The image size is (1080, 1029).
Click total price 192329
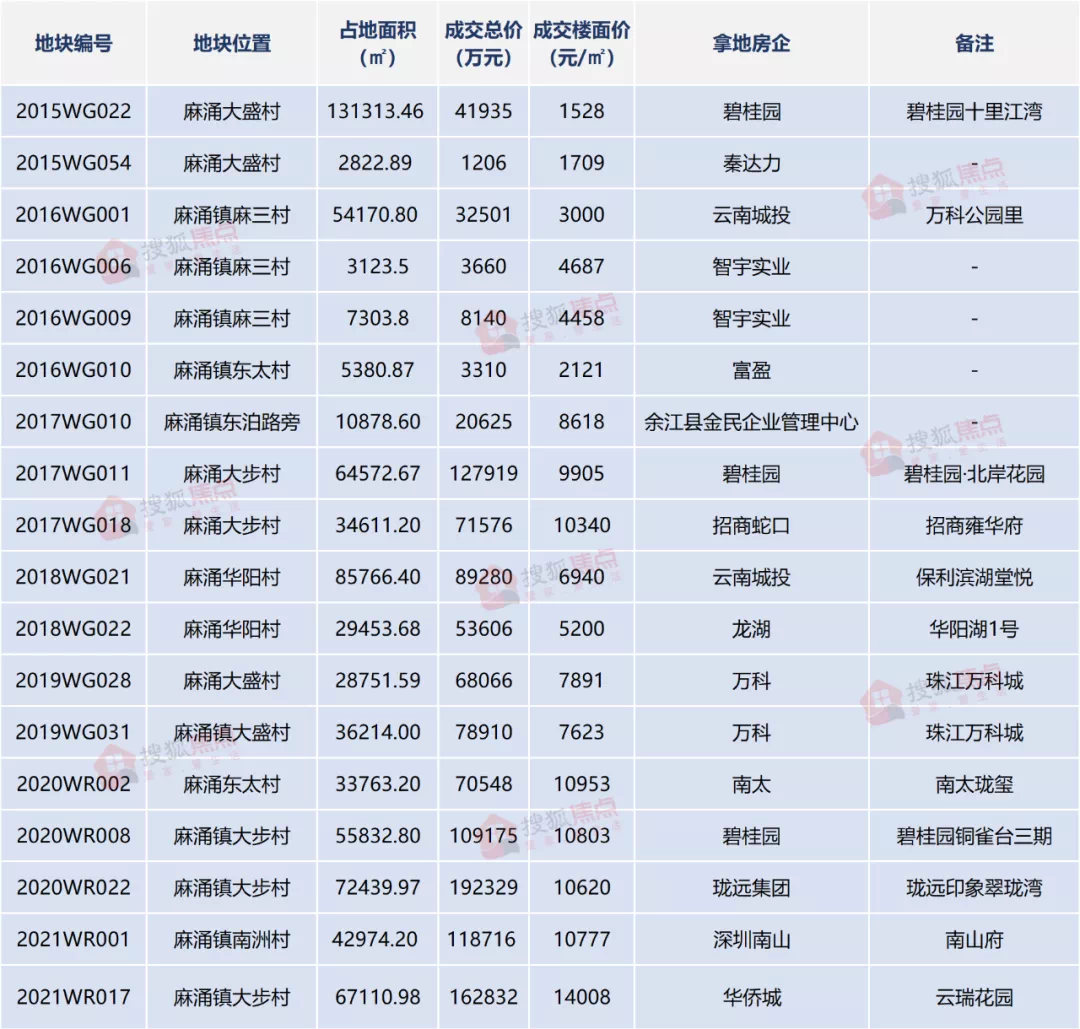[x=484, y=887]
